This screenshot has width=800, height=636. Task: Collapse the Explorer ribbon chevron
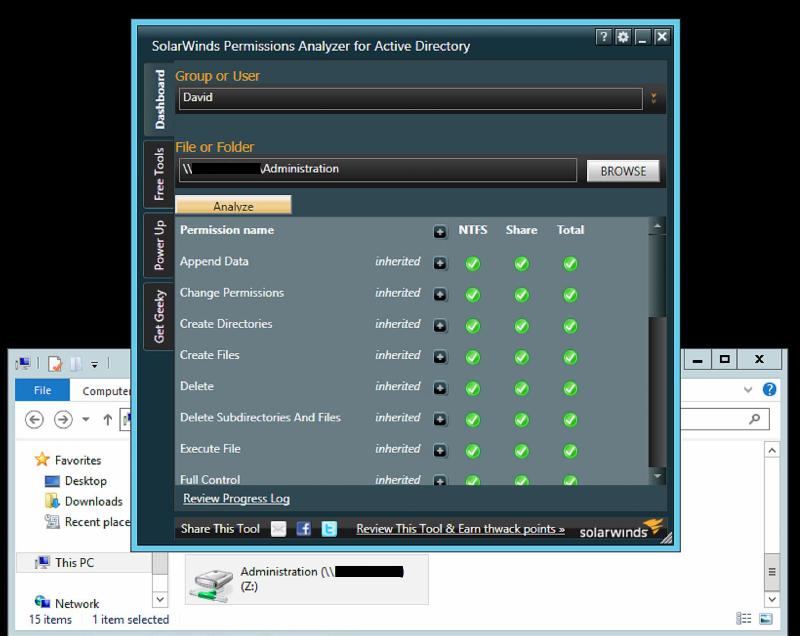pos(748,390)
